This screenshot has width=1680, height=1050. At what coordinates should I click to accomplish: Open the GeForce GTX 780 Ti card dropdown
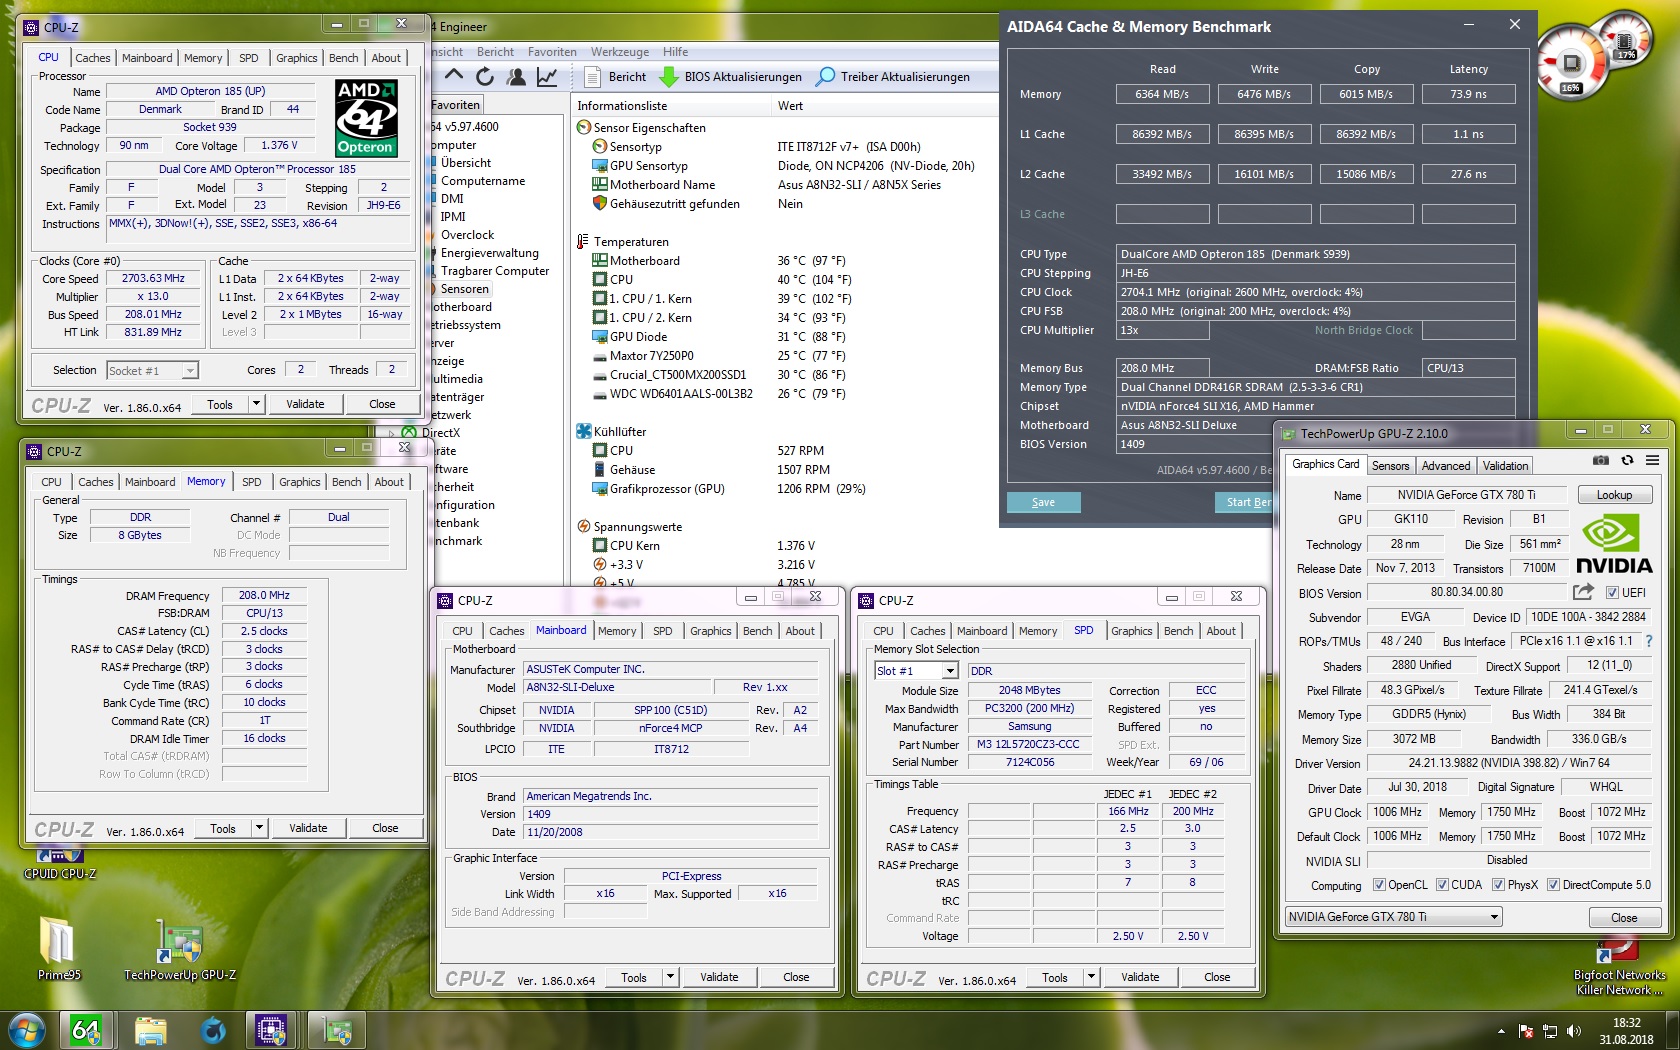click(1492, 916)
